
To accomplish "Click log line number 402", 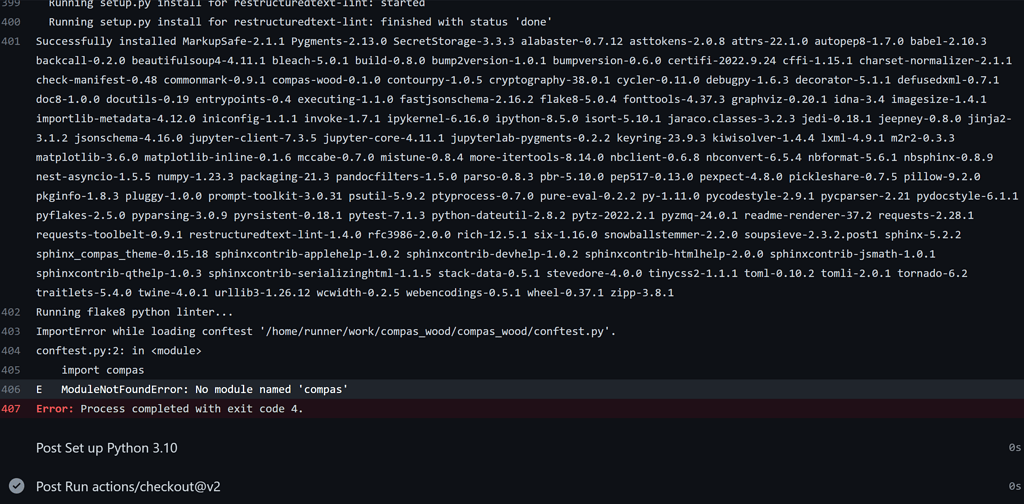I will tap(11, 312).
